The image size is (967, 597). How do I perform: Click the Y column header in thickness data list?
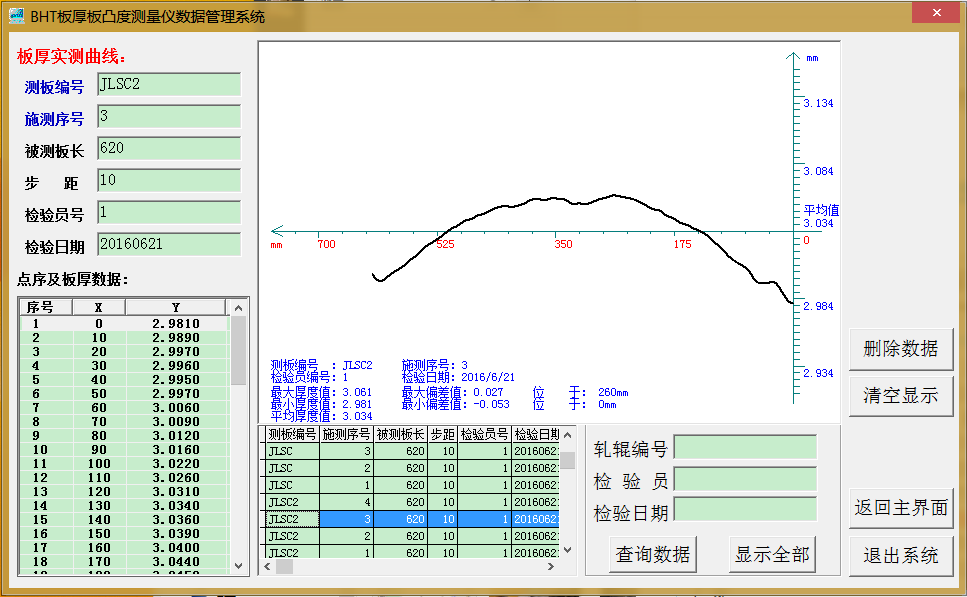pyautogui.click(x=176, y=307)
